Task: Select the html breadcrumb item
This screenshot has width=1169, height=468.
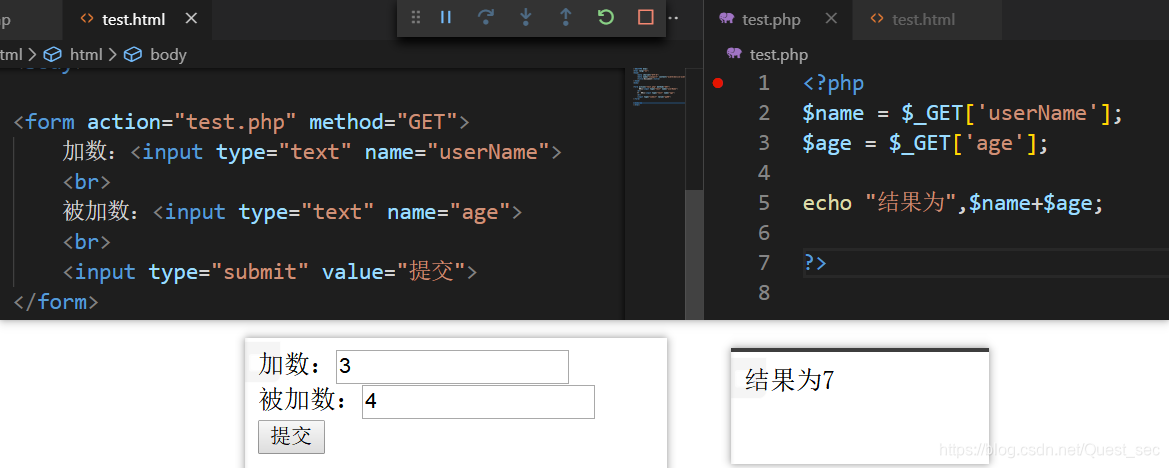Action: pyautogui.click(x=86, y=54)
